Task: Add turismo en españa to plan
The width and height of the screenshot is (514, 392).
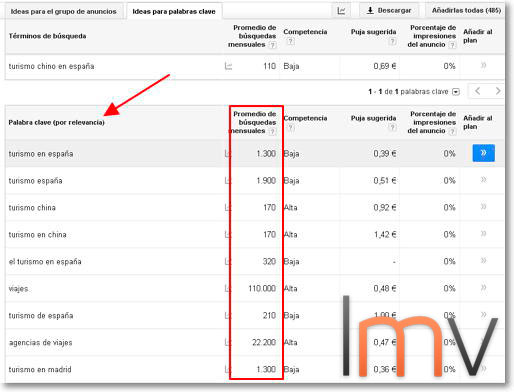Action: coord(483,153)
